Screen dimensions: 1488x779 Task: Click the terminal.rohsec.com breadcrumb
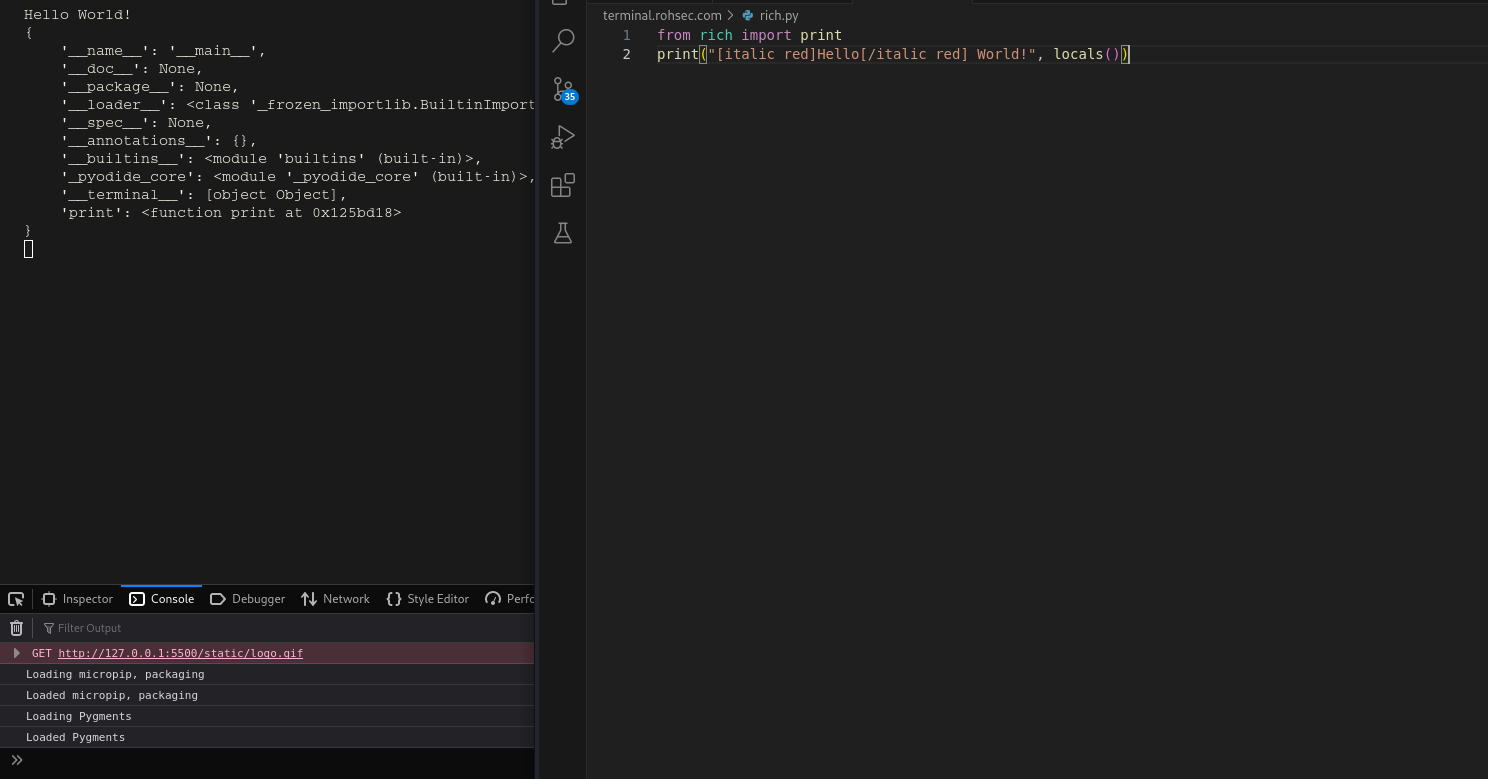(x=662, y=16)
